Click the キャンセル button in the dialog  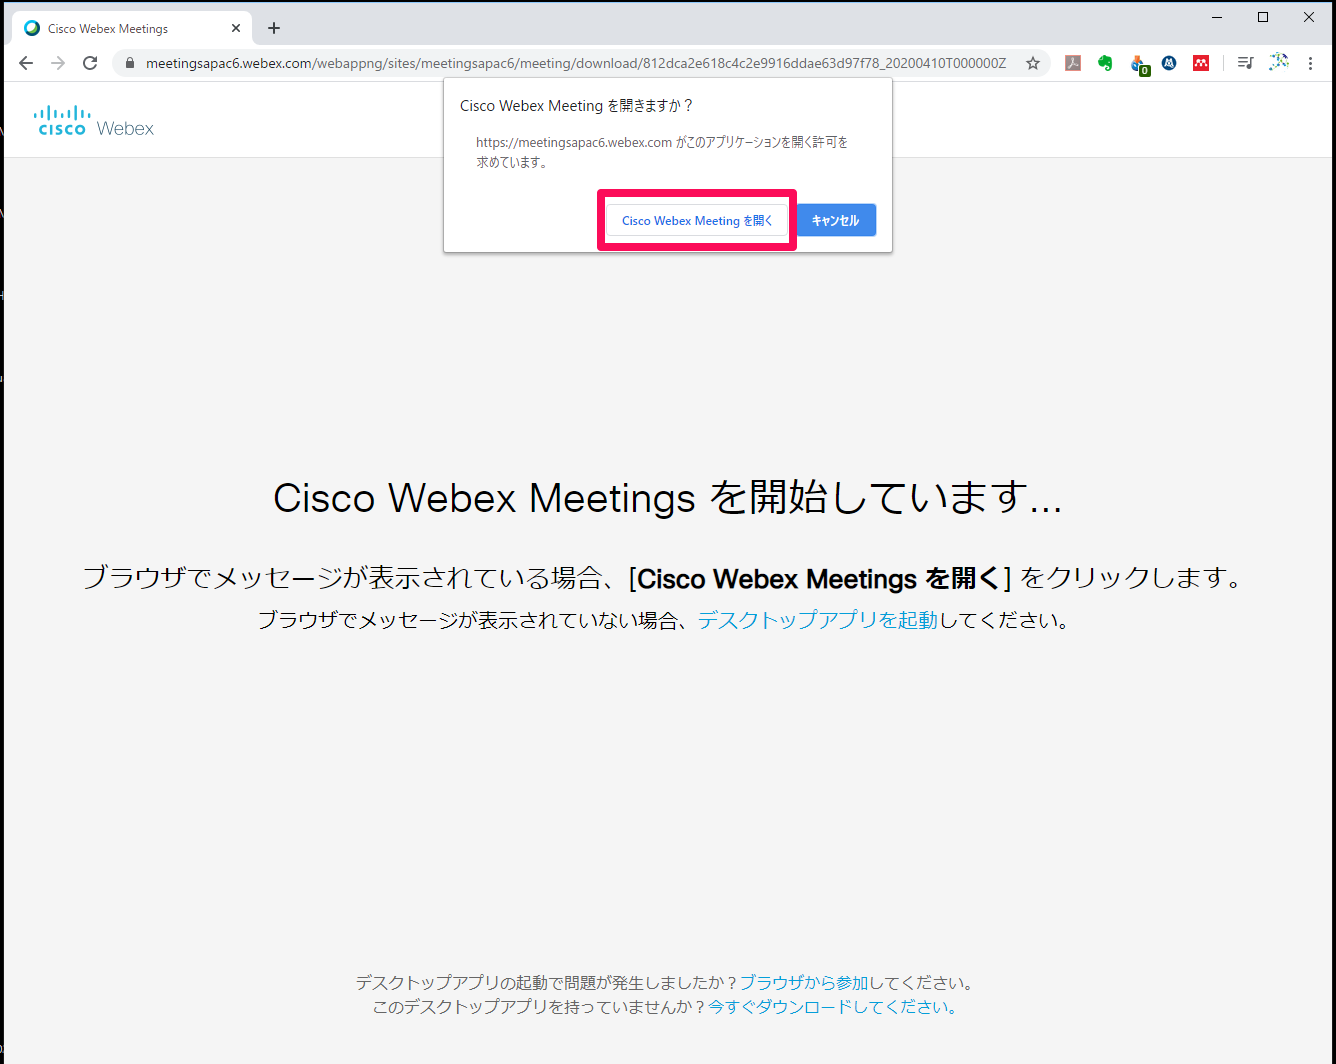(x=835, y=220)
